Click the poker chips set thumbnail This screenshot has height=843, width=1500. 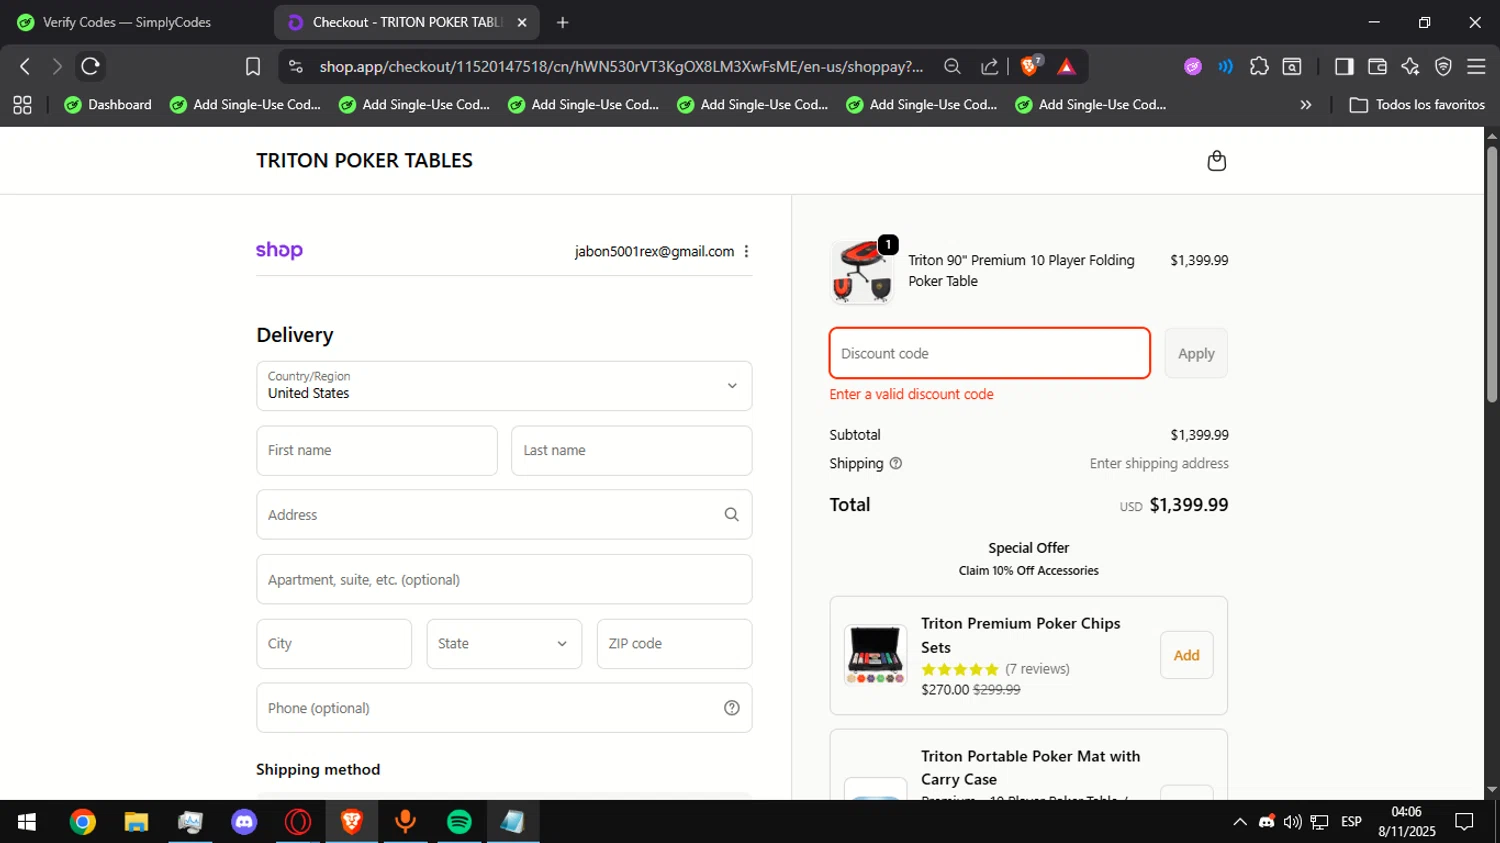[876, 655]
